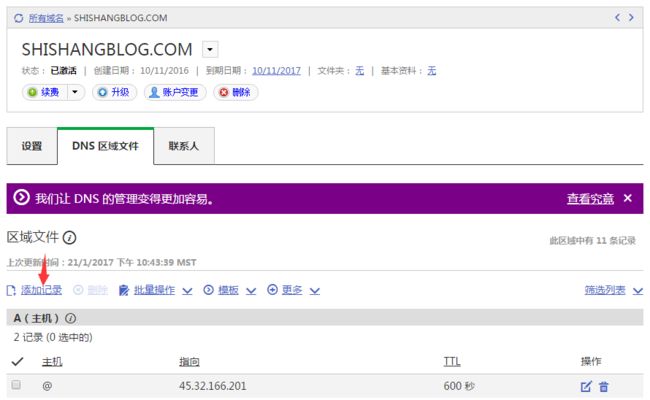The width and height of the screenshot is (650, 400).
Task: Click the 筛选列表 link
Action: pyautogui.click(x=605, y=290)
